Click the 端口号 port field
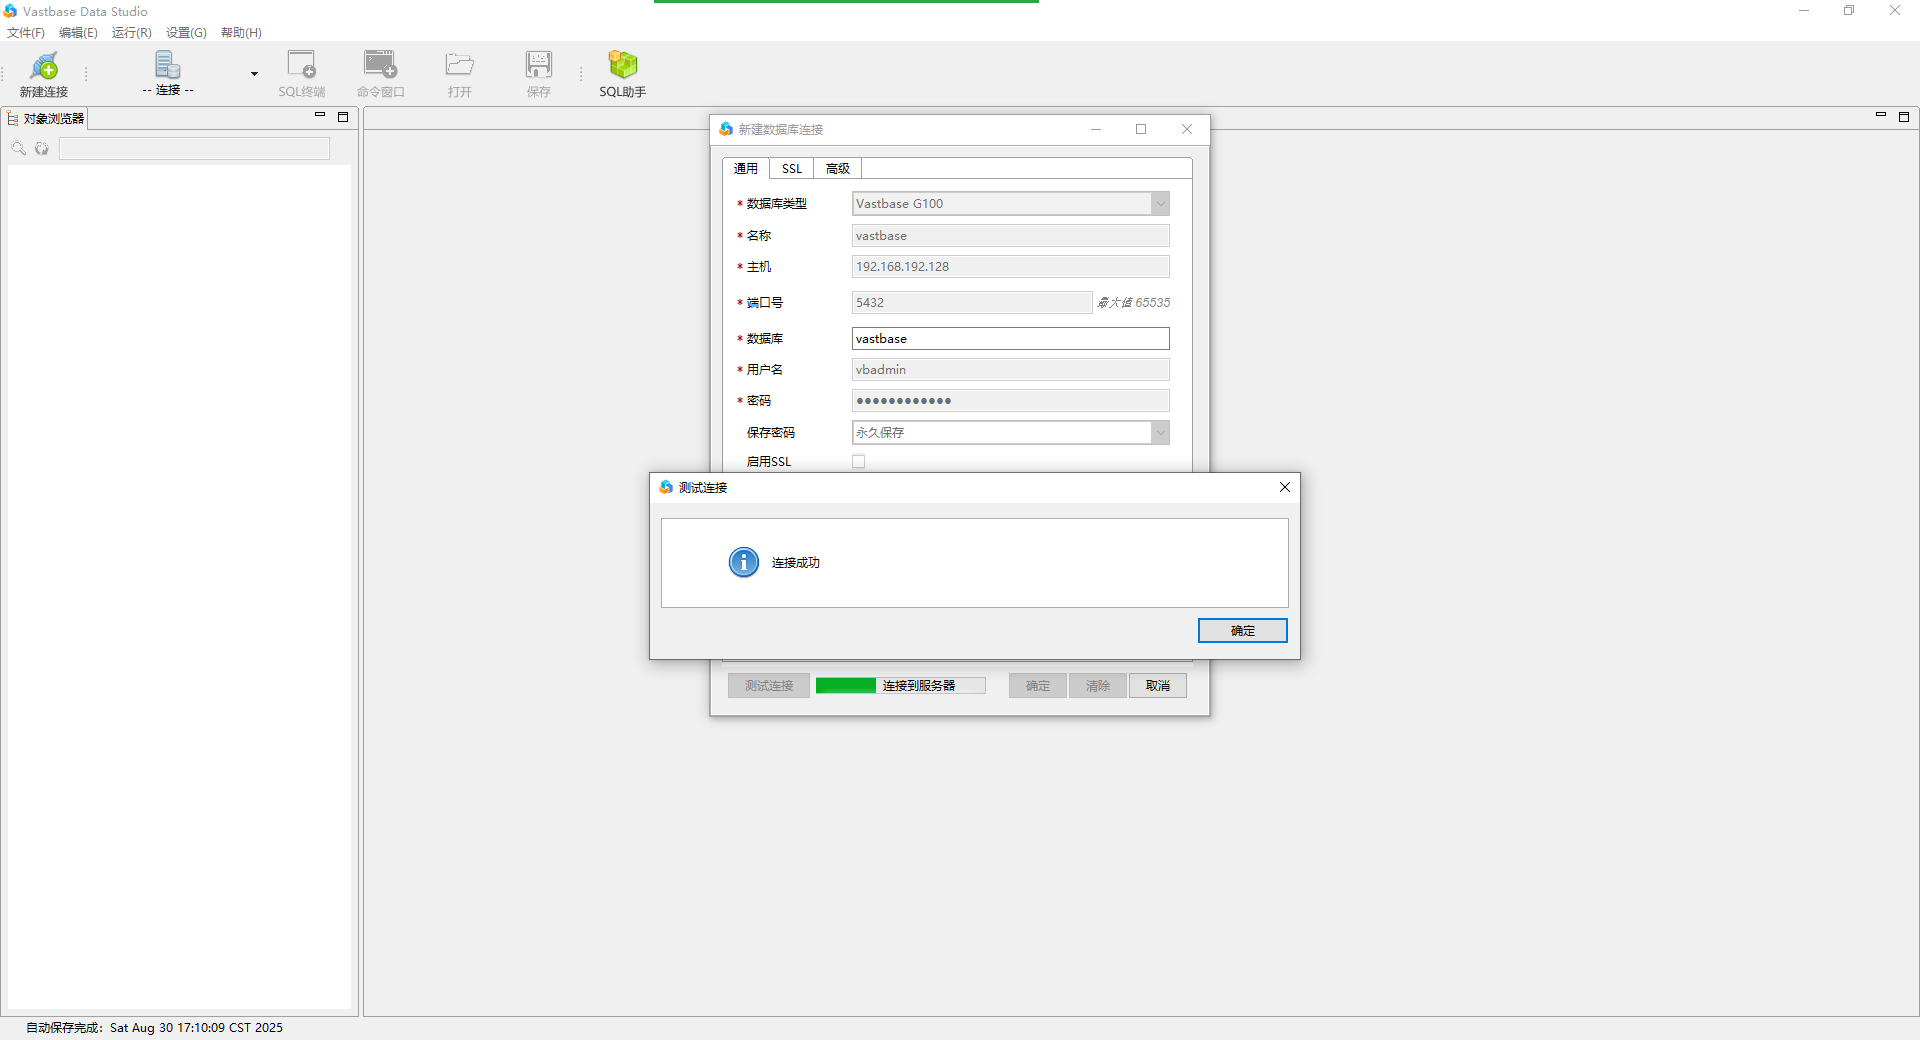 pyautogui.click(x=972, y=303)
